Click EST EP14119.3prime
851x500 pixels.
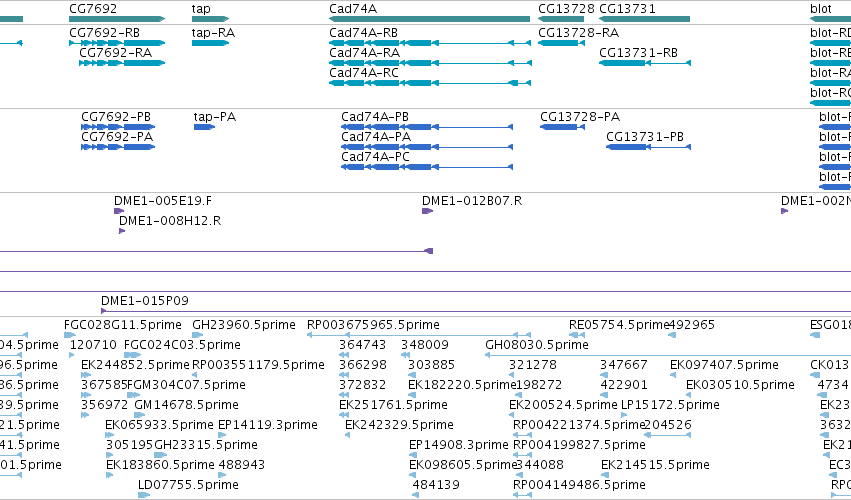(x=268, y=425)
